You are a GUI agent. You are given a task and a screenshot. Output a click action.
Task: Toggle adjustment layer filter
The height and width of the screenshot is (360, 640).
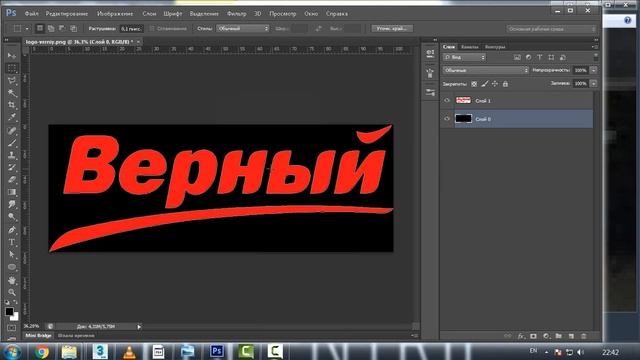(529, 58)
